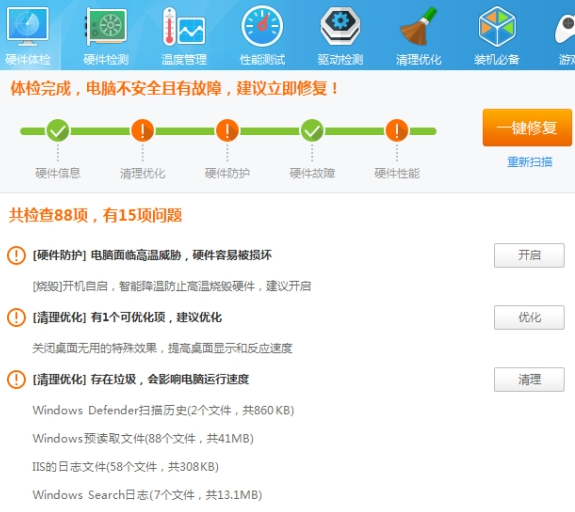The image size is (575, 512).
Task: Select the 硬件故障 step label
Action: coord(312,173)
